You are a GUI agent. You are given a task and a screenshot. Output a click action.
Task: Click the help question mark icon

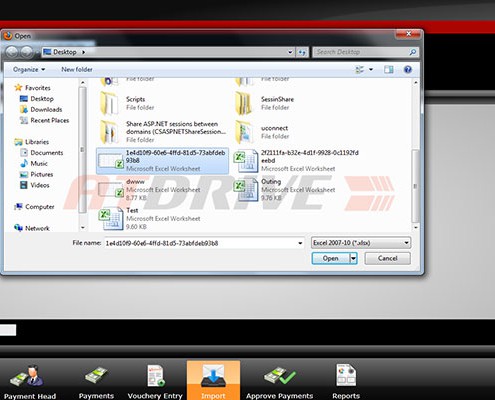[407, 69]
